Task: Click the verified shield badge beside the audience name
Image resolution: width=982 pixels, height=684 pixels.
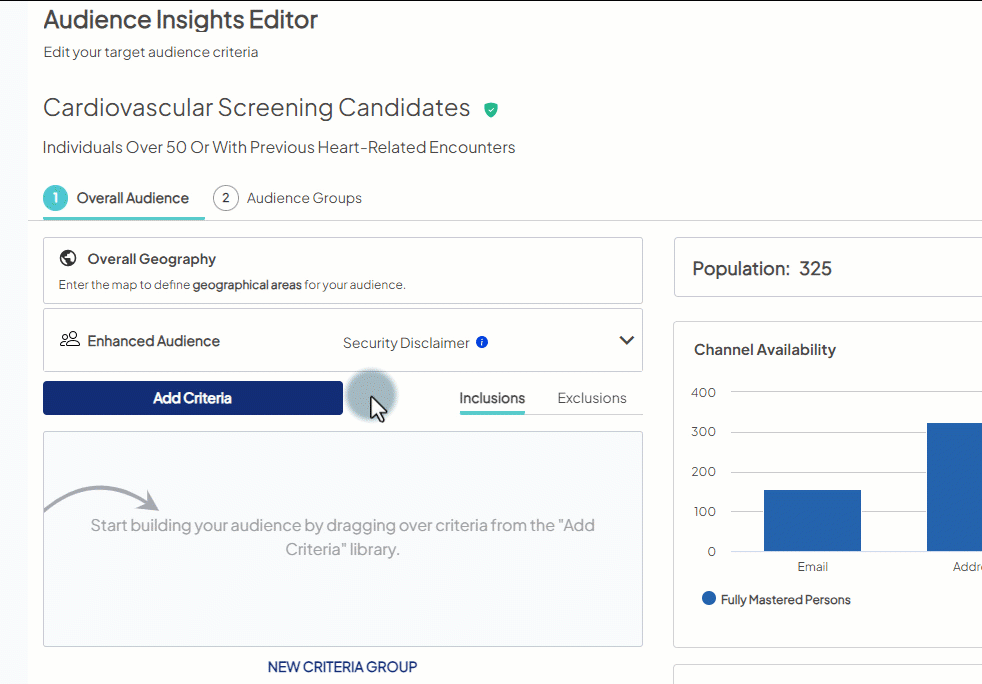Action: coord(491,110)
